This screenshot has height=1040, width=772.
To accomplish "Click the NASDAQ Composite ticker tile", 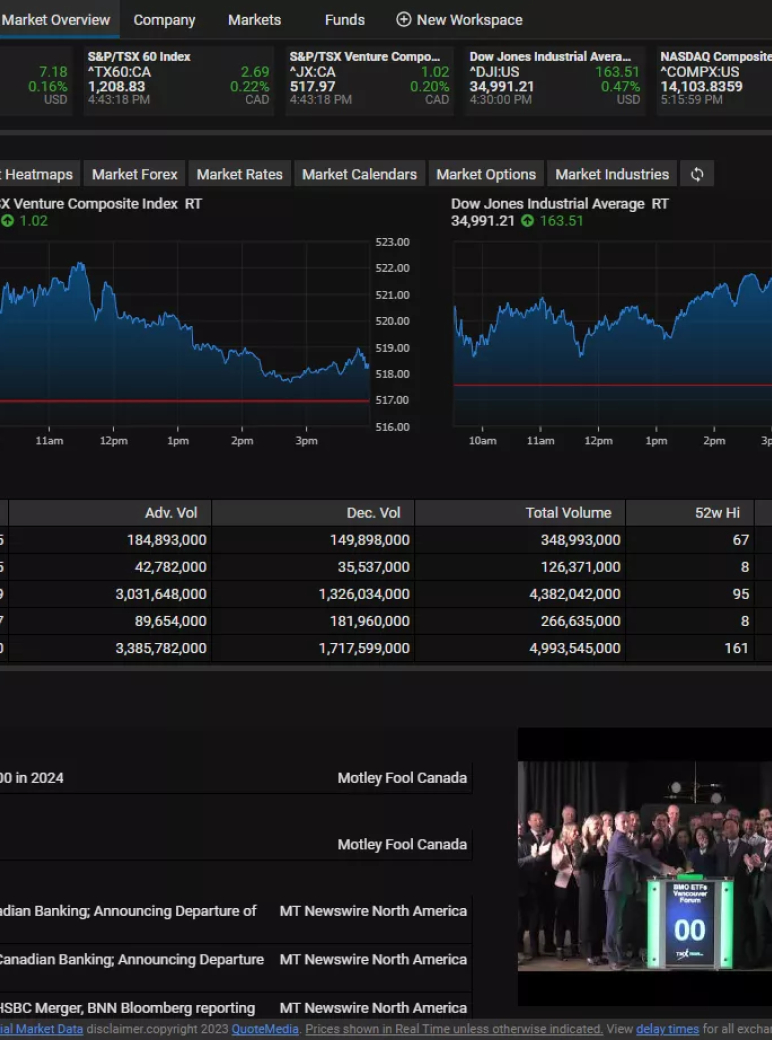I will 714,78.
